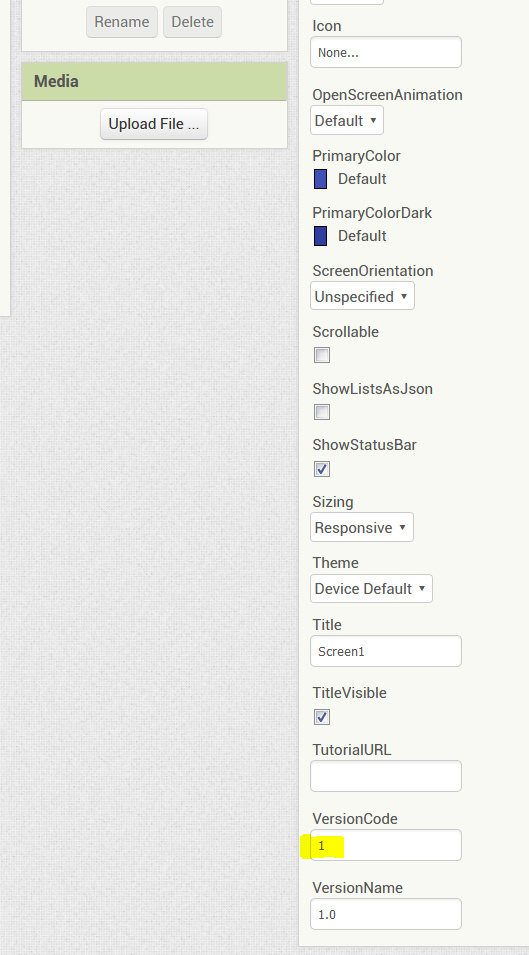Click the PrimaryColor blue swatch

pyautogui.click(x=320, y=179)
